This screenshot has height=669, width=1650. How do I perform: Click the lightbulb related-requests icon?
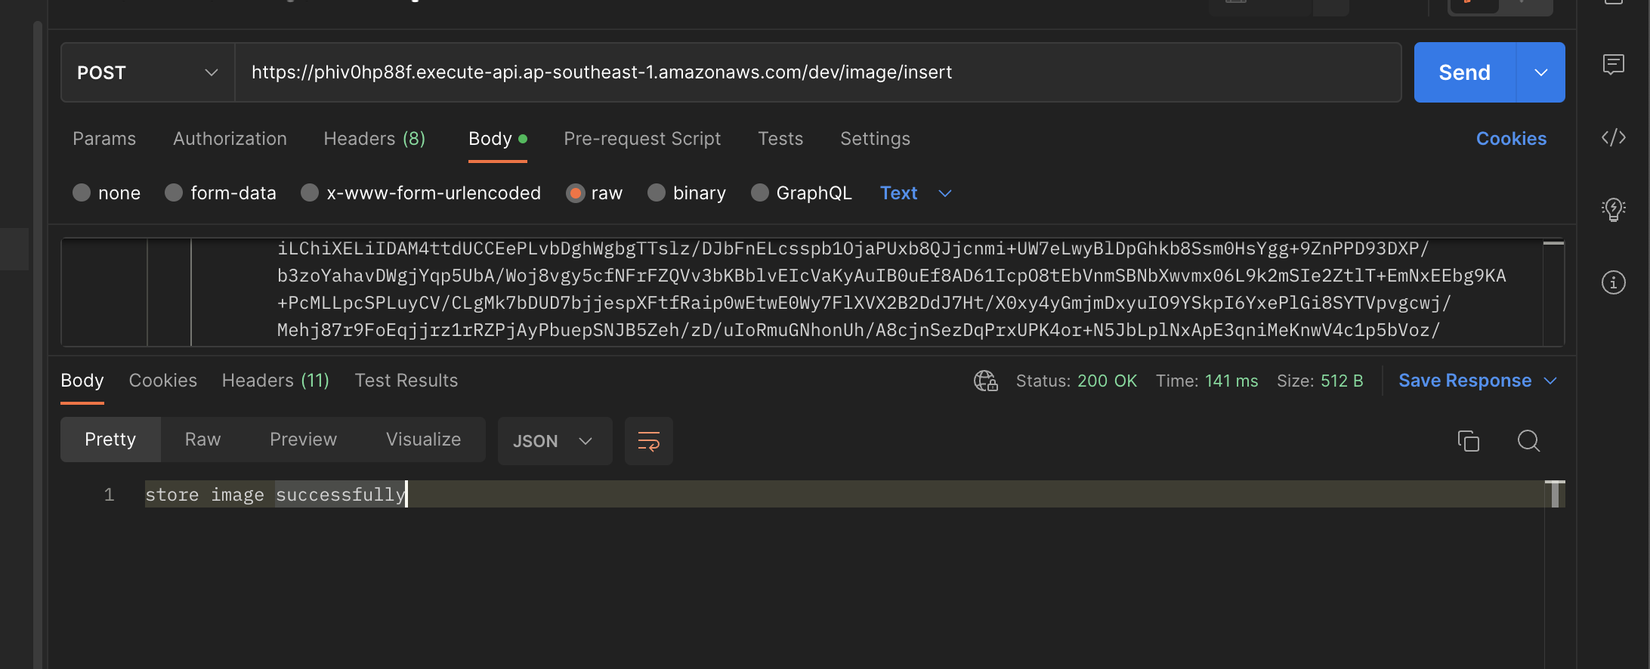click(x=1613, y=209)
